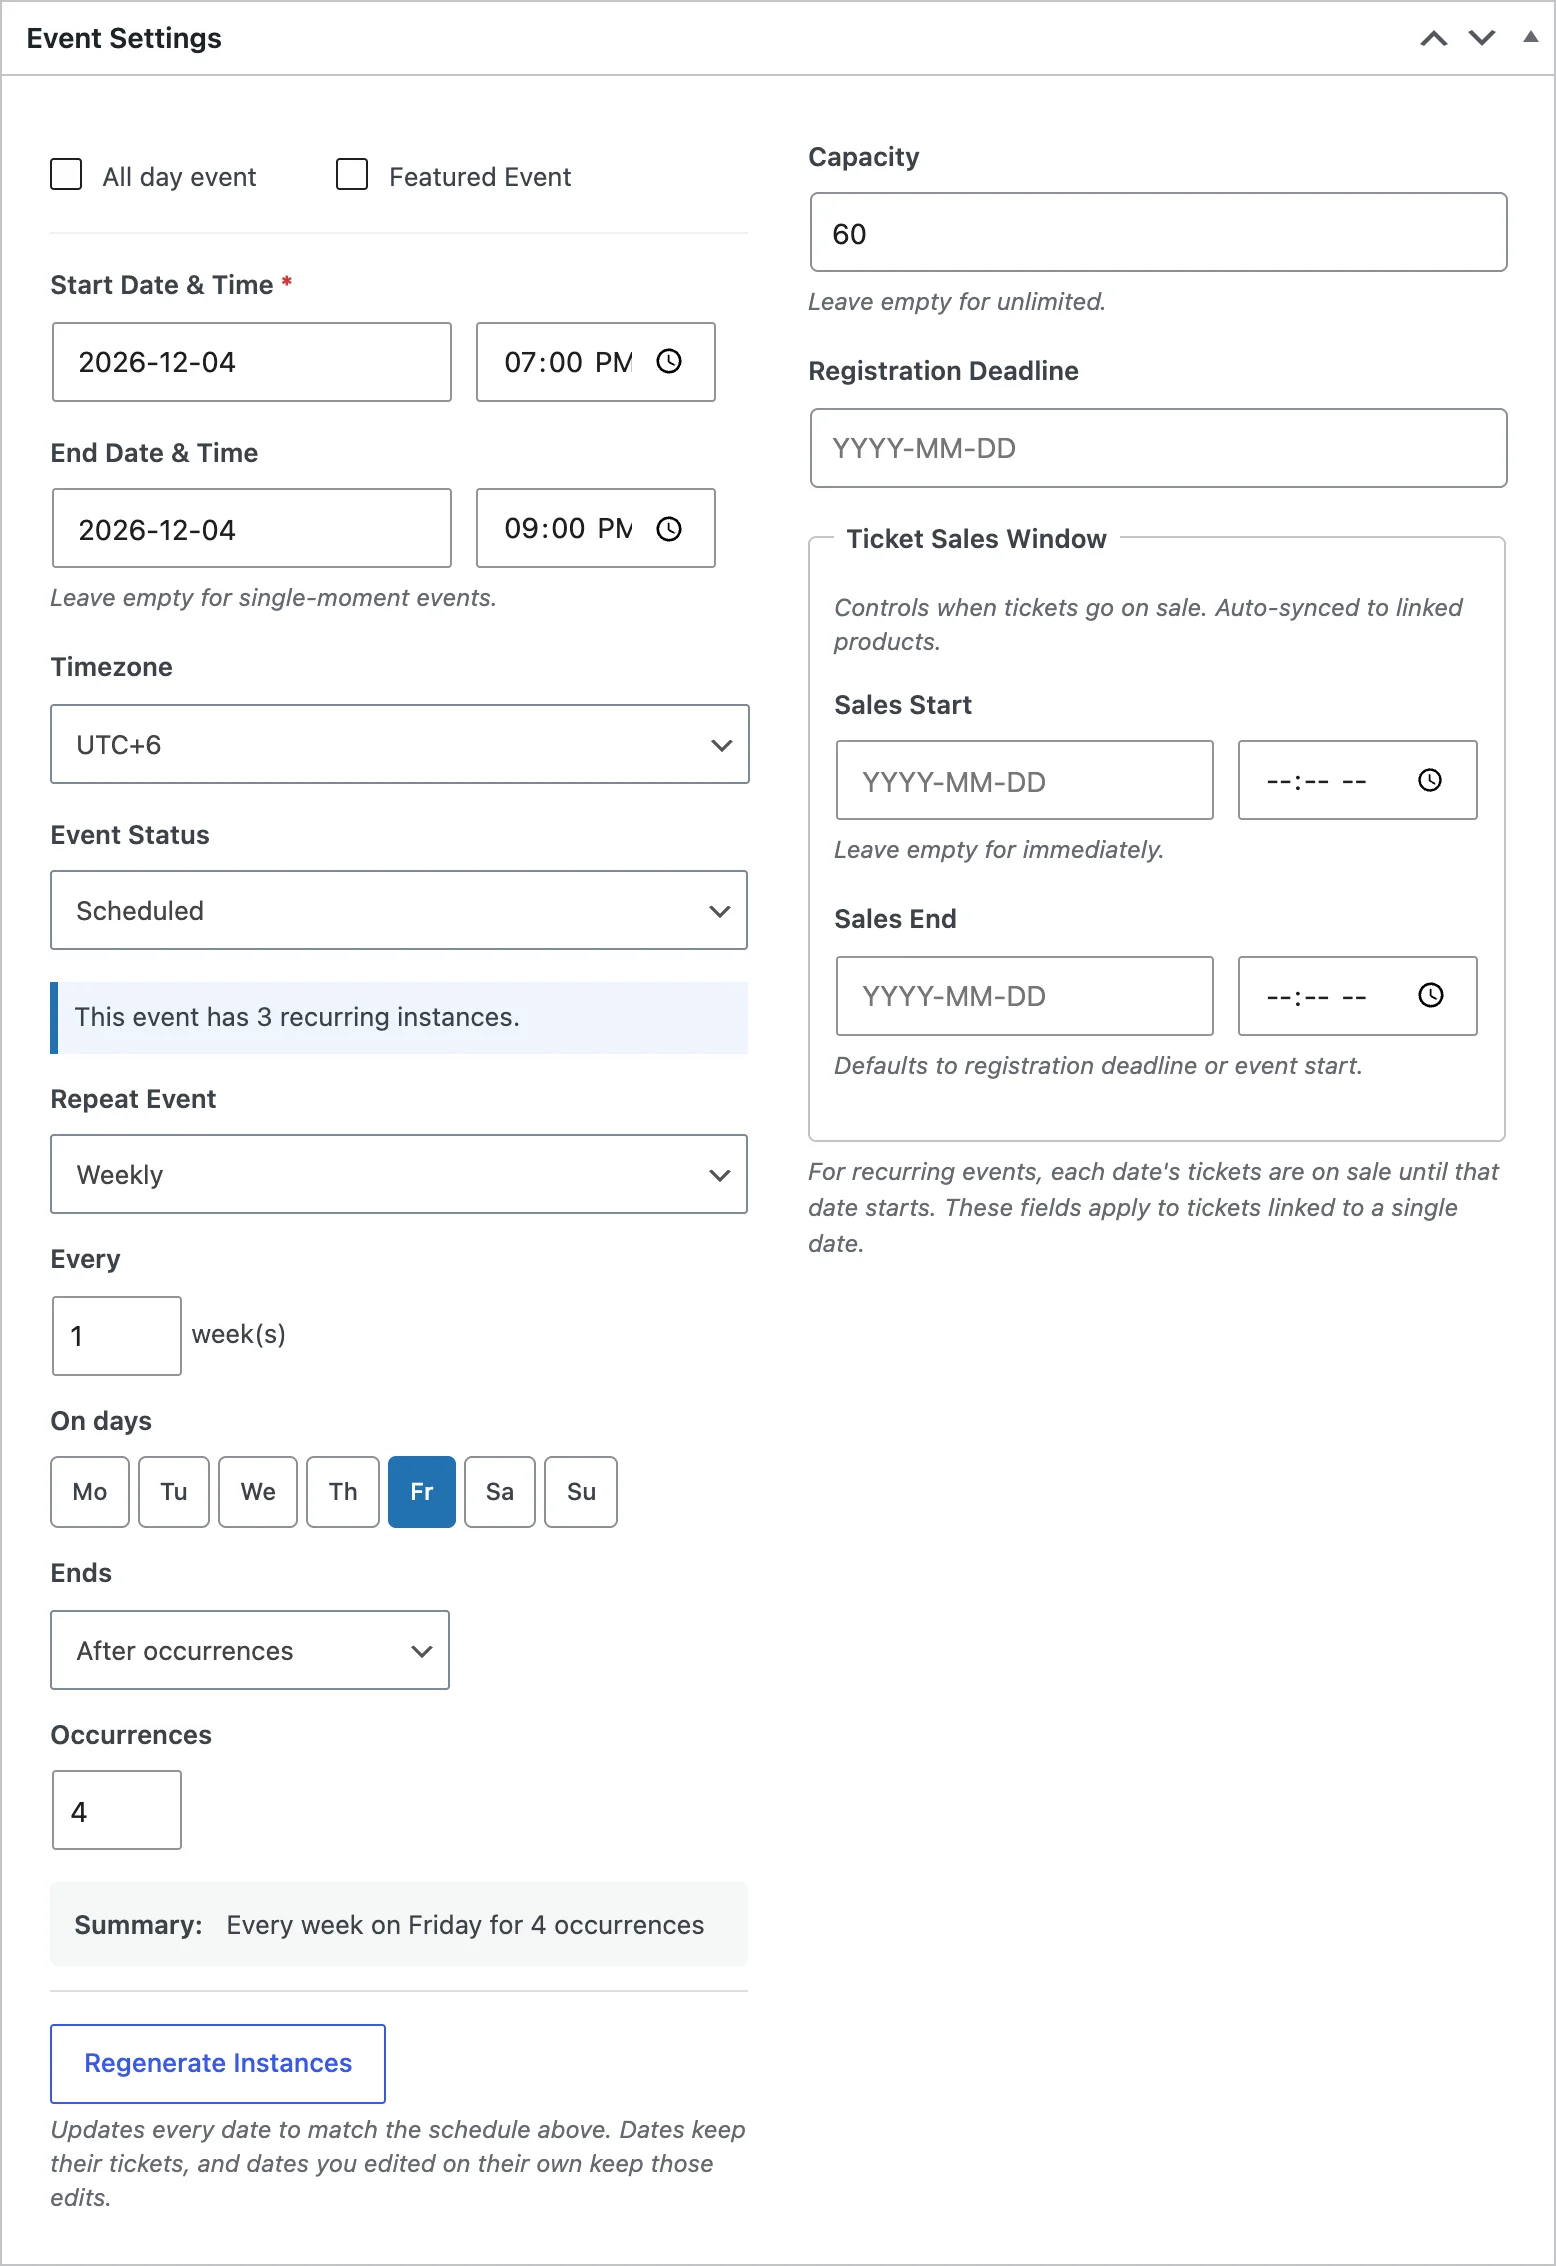The image size is (1556, 2266).
Task: Toggle Wednesday in On days
Action: [x=258, y=1492]
